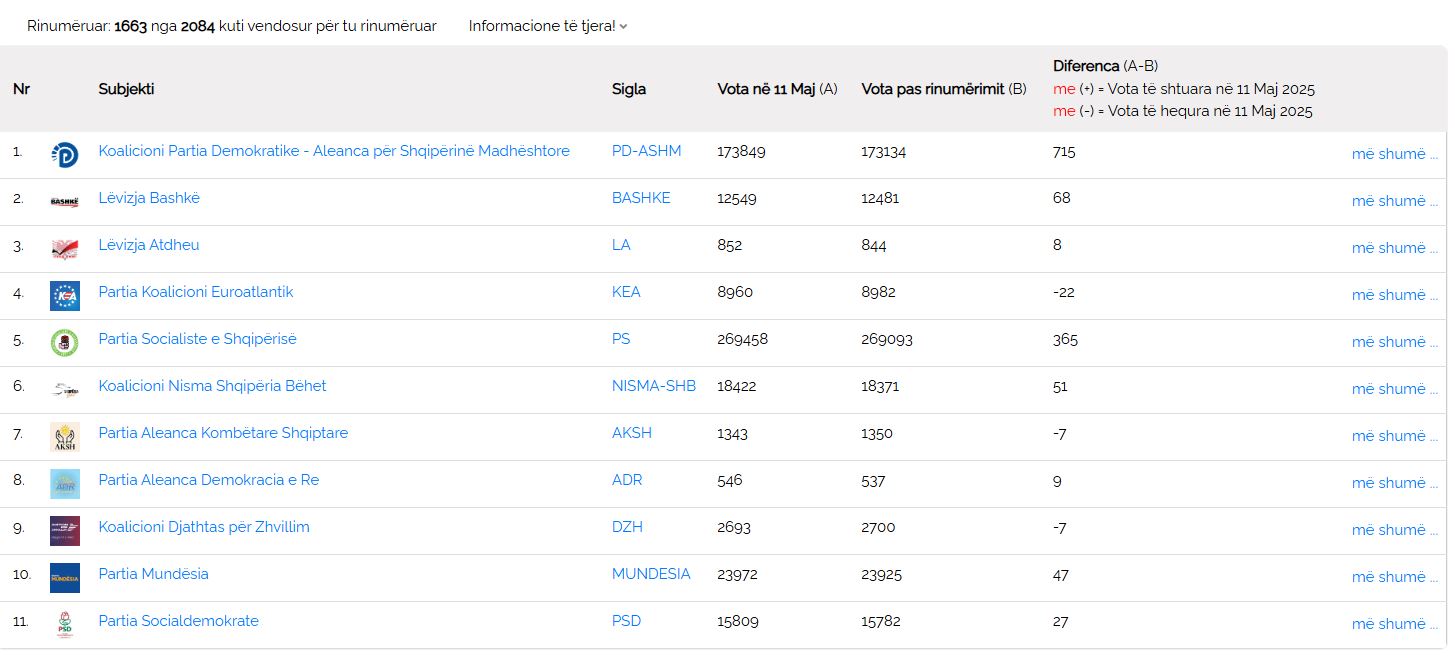1455x665 pixels.
Task: Show 'më shumë ...' for Partia Mundësia row
Action: point(1394,577)
